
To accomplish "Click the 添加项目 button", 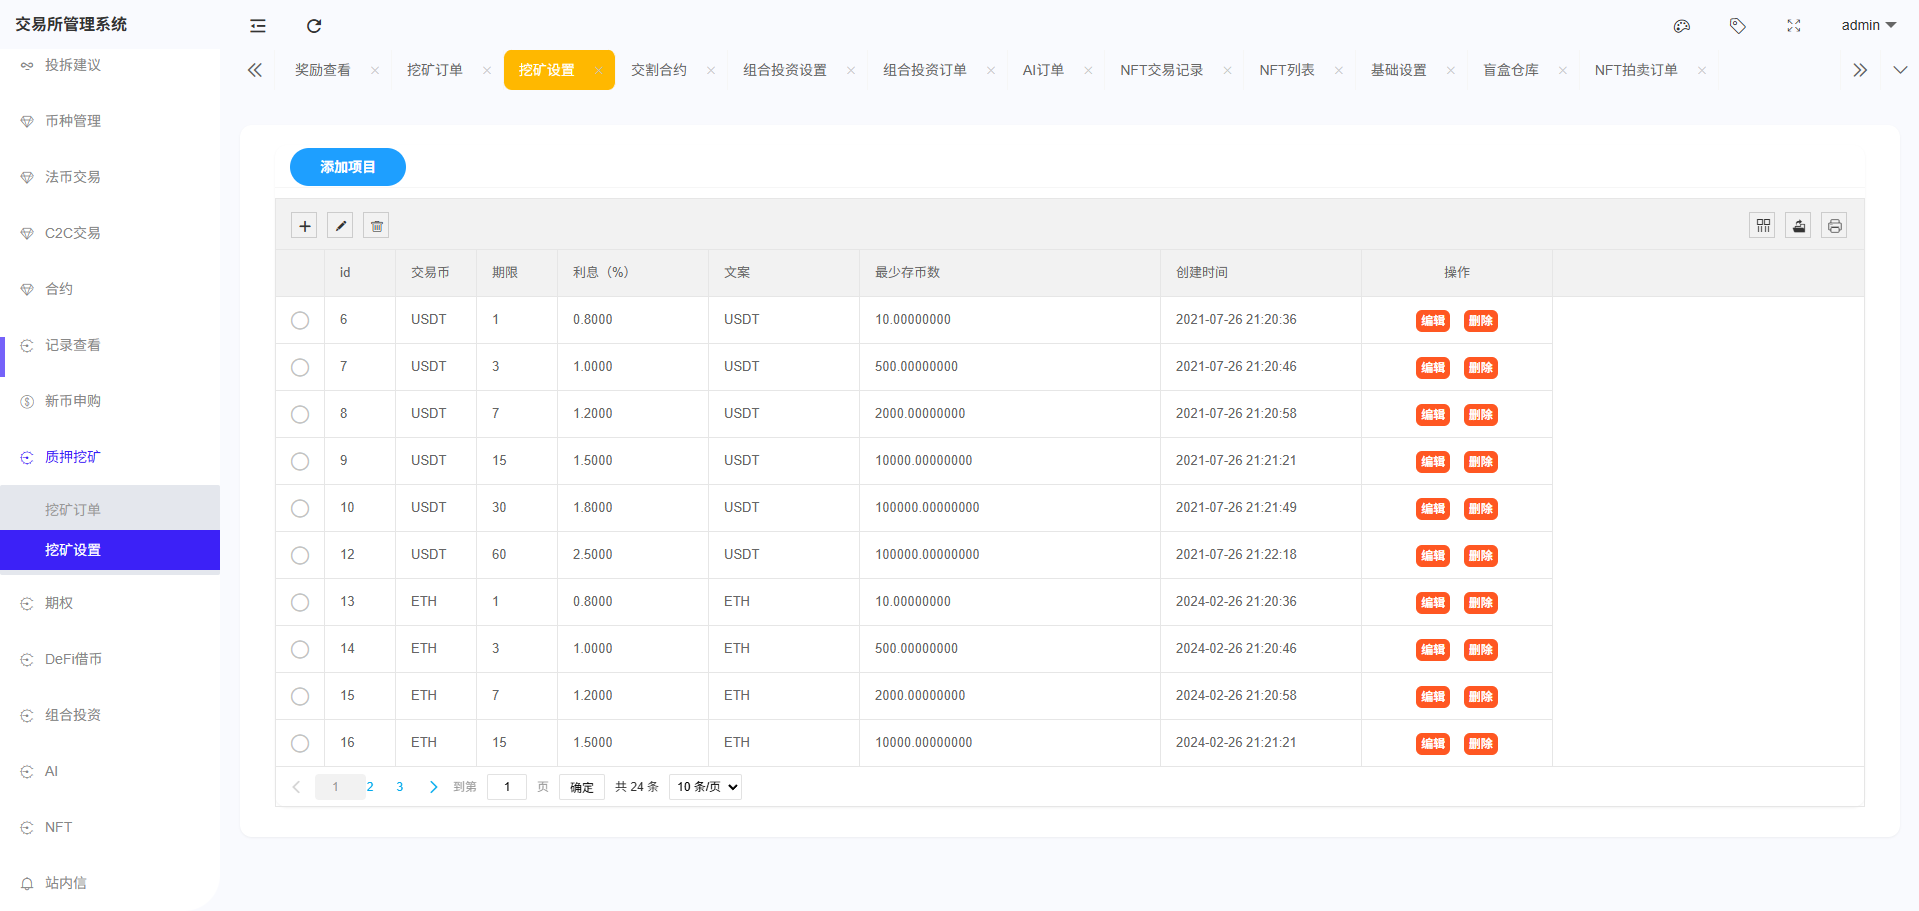I will tap(347, 167).
